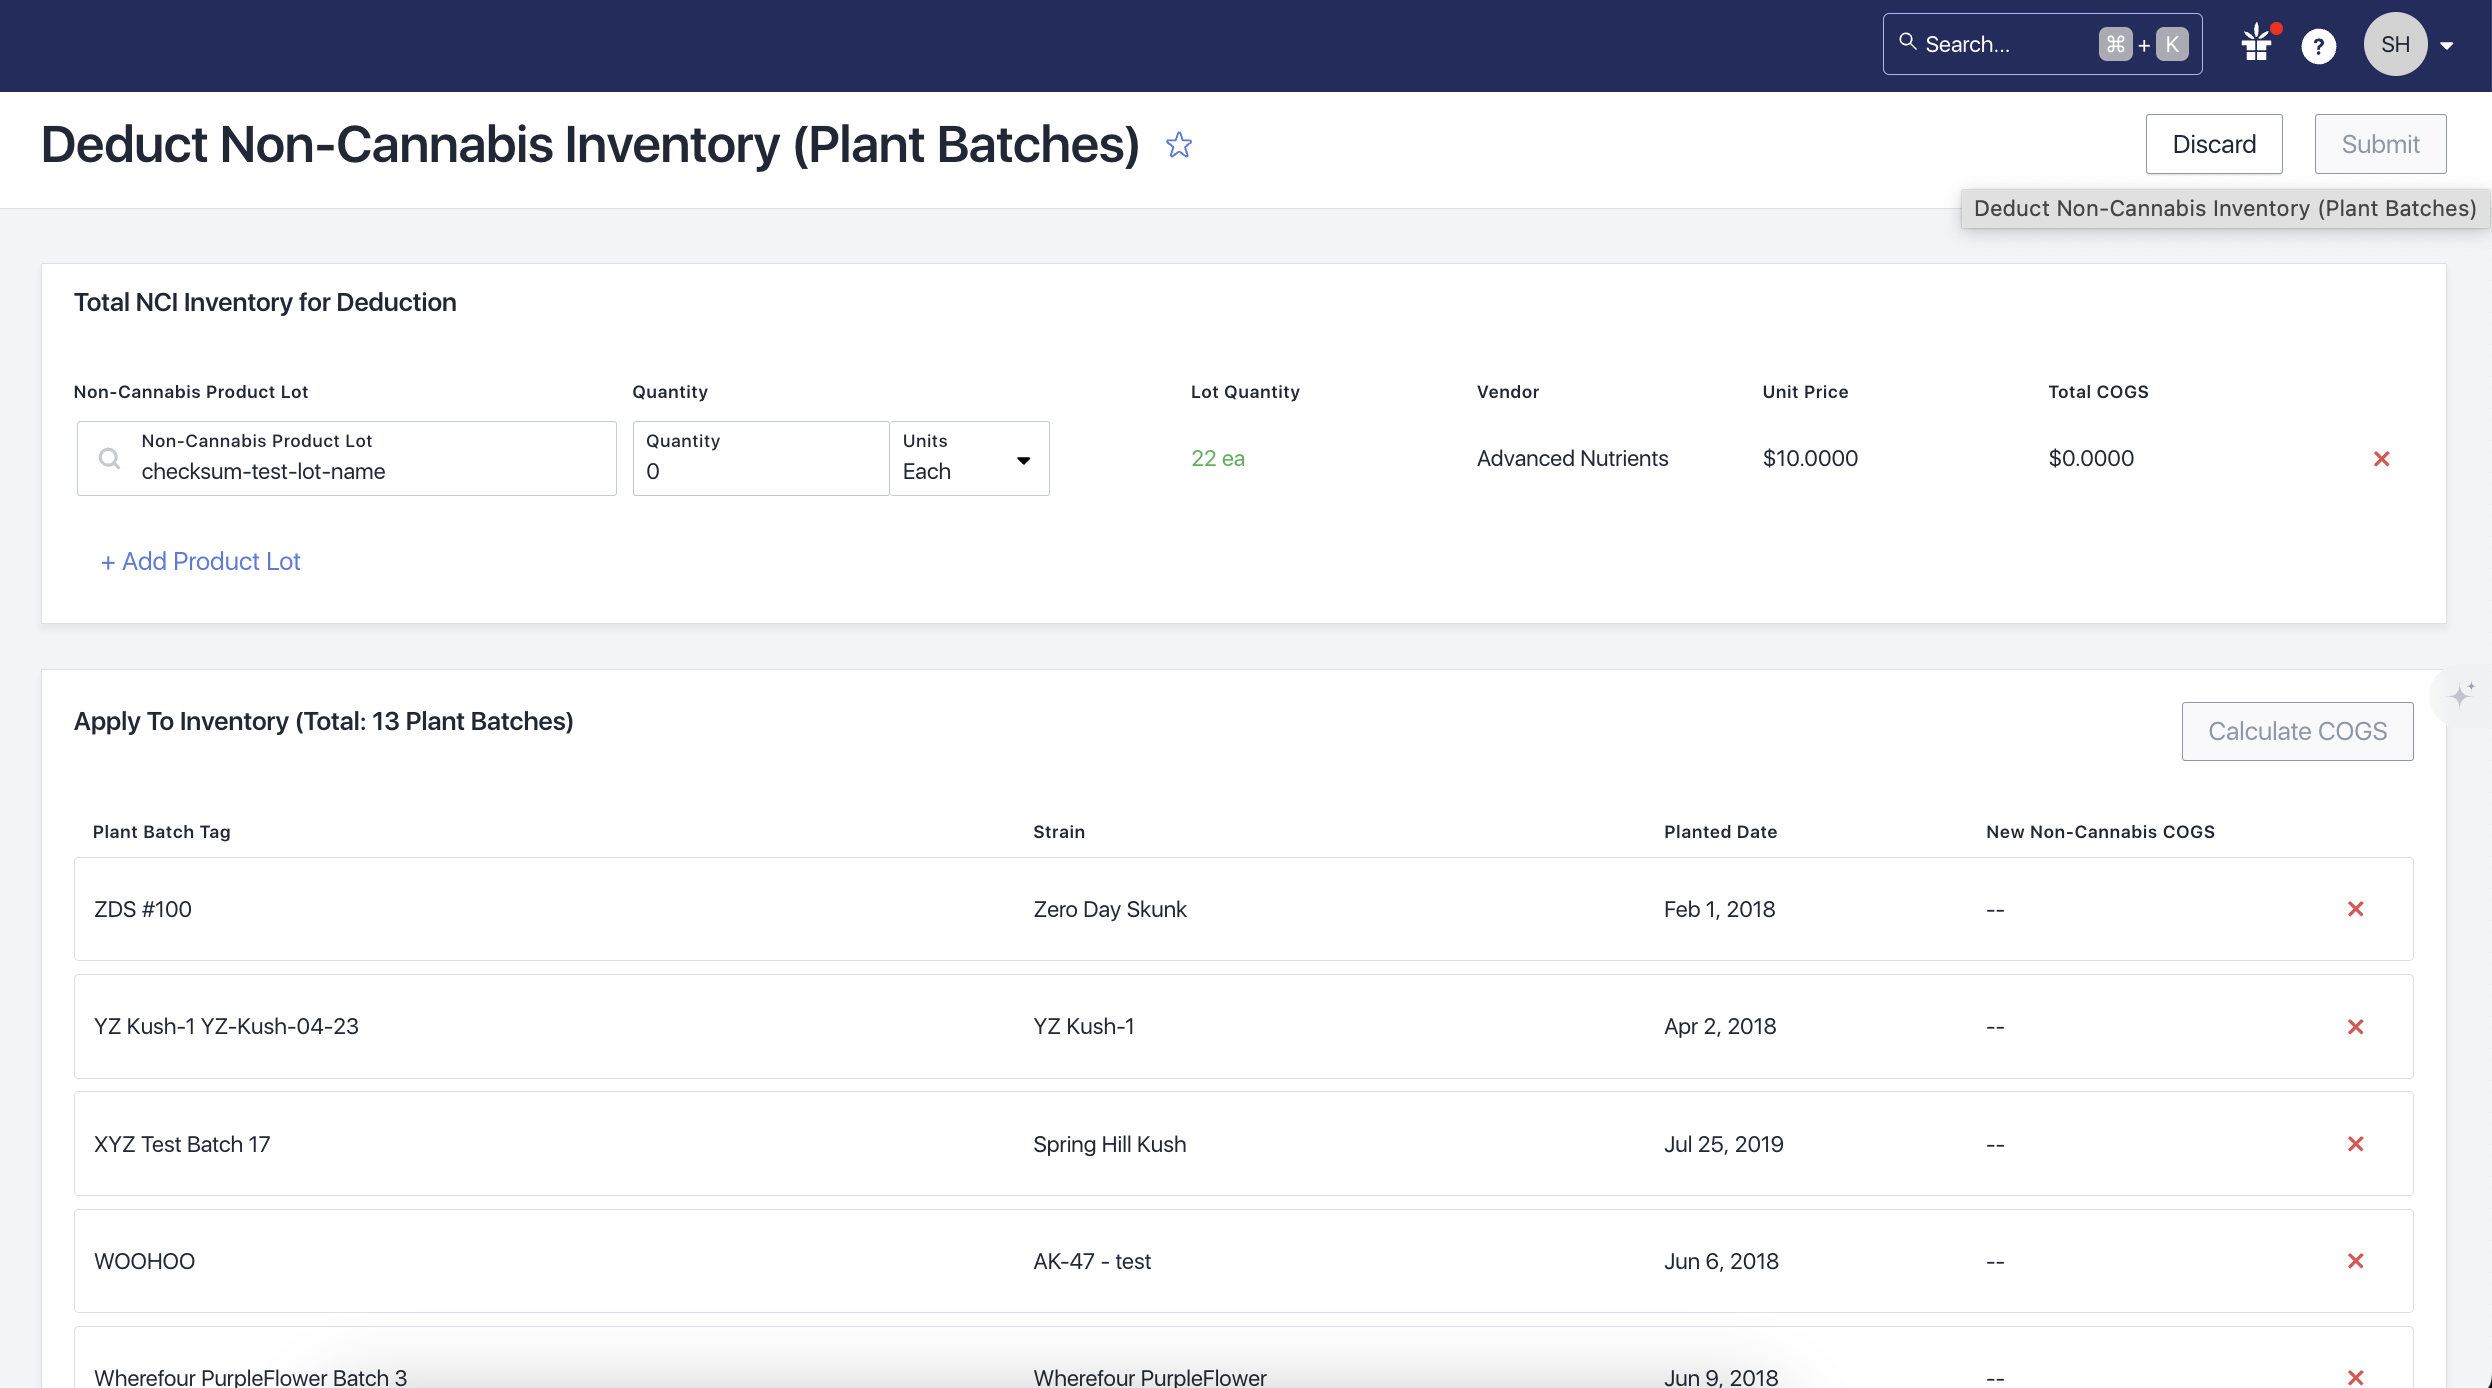
Task: Favorite this page with the star icon
Action: 1179,146
